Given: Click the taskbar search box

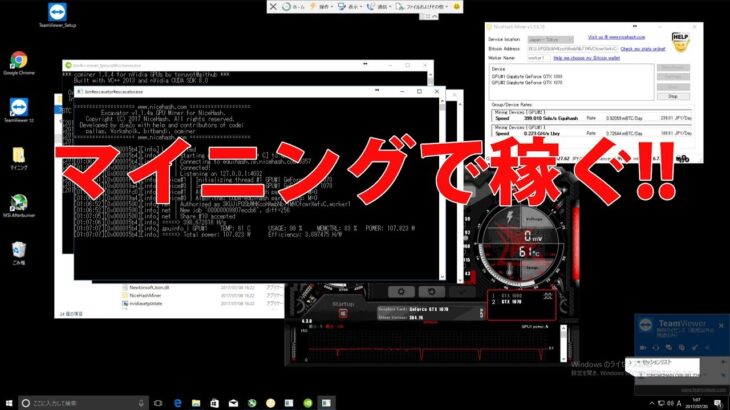Looking at the screenshot, I should coord(80,400).
